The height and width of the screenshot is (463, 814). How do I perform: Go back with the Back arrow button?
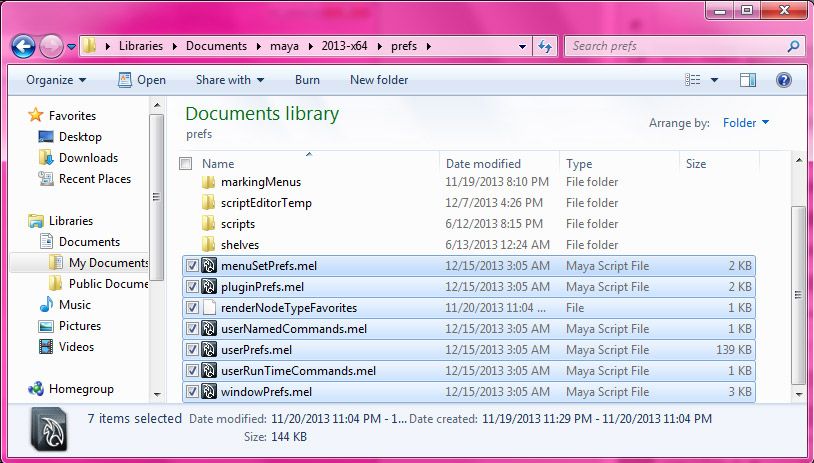(23, 47)
